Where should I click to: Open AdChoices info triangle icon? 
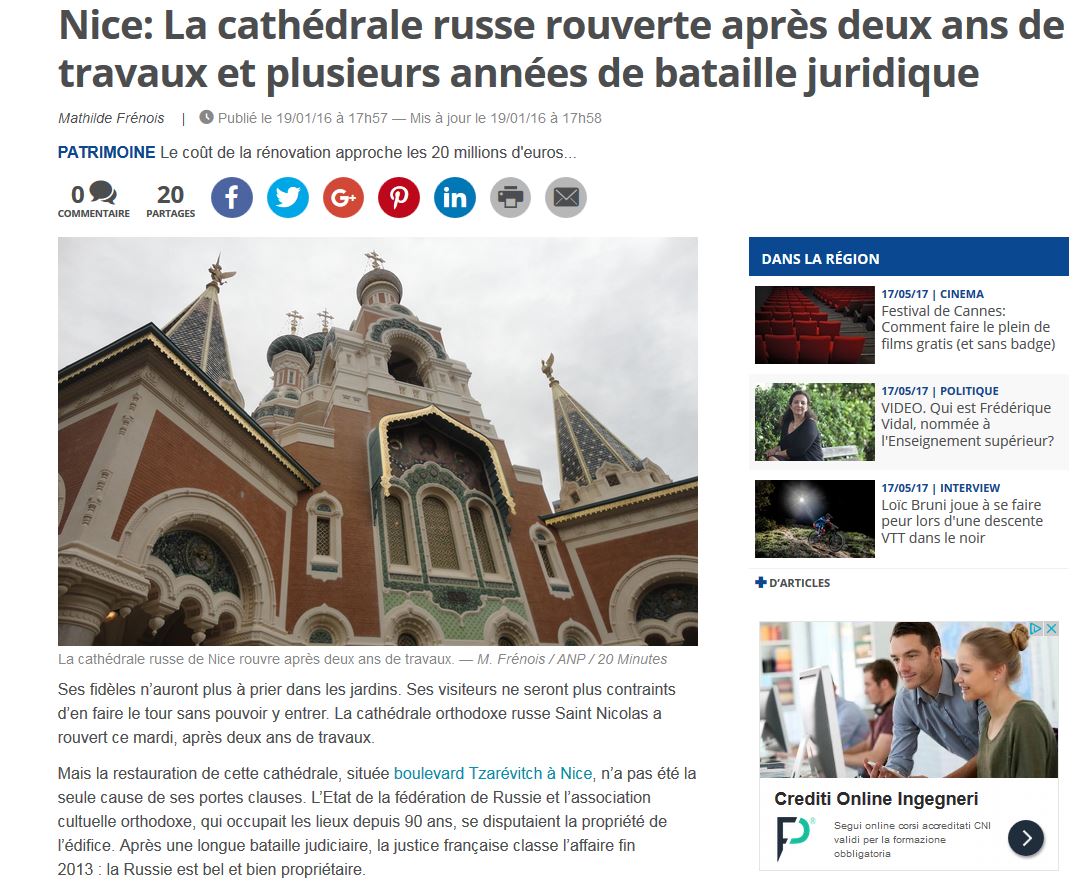[x=1036, y=629]
